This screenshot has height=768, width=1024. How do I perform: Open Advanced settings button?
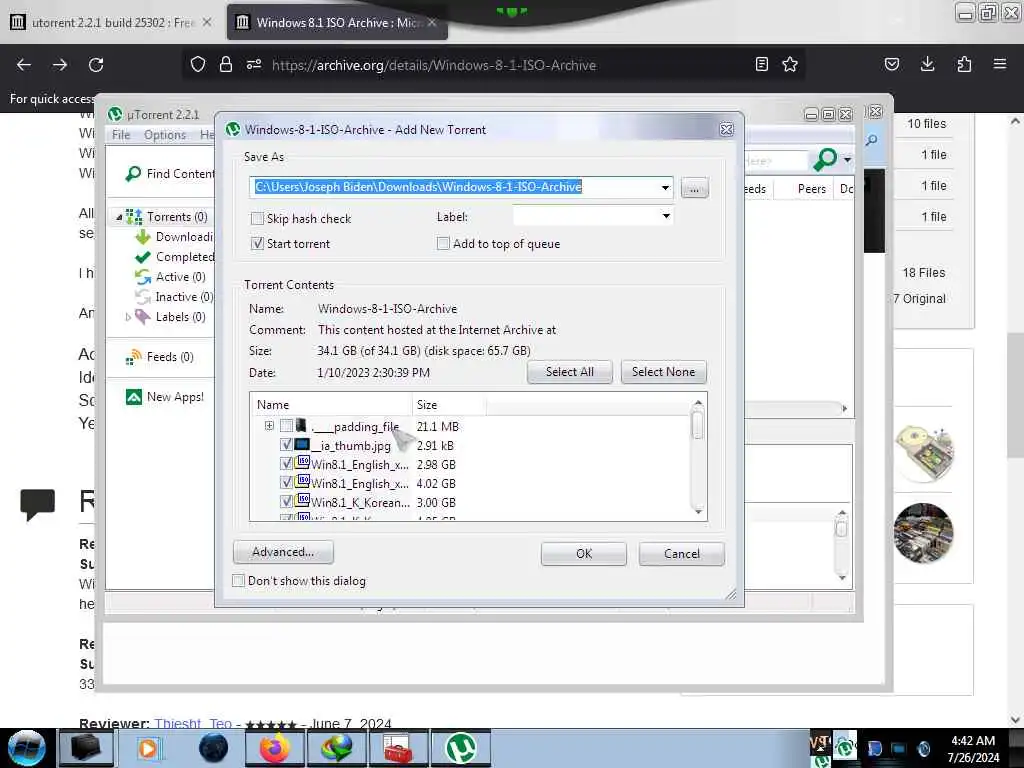[283, 552]
